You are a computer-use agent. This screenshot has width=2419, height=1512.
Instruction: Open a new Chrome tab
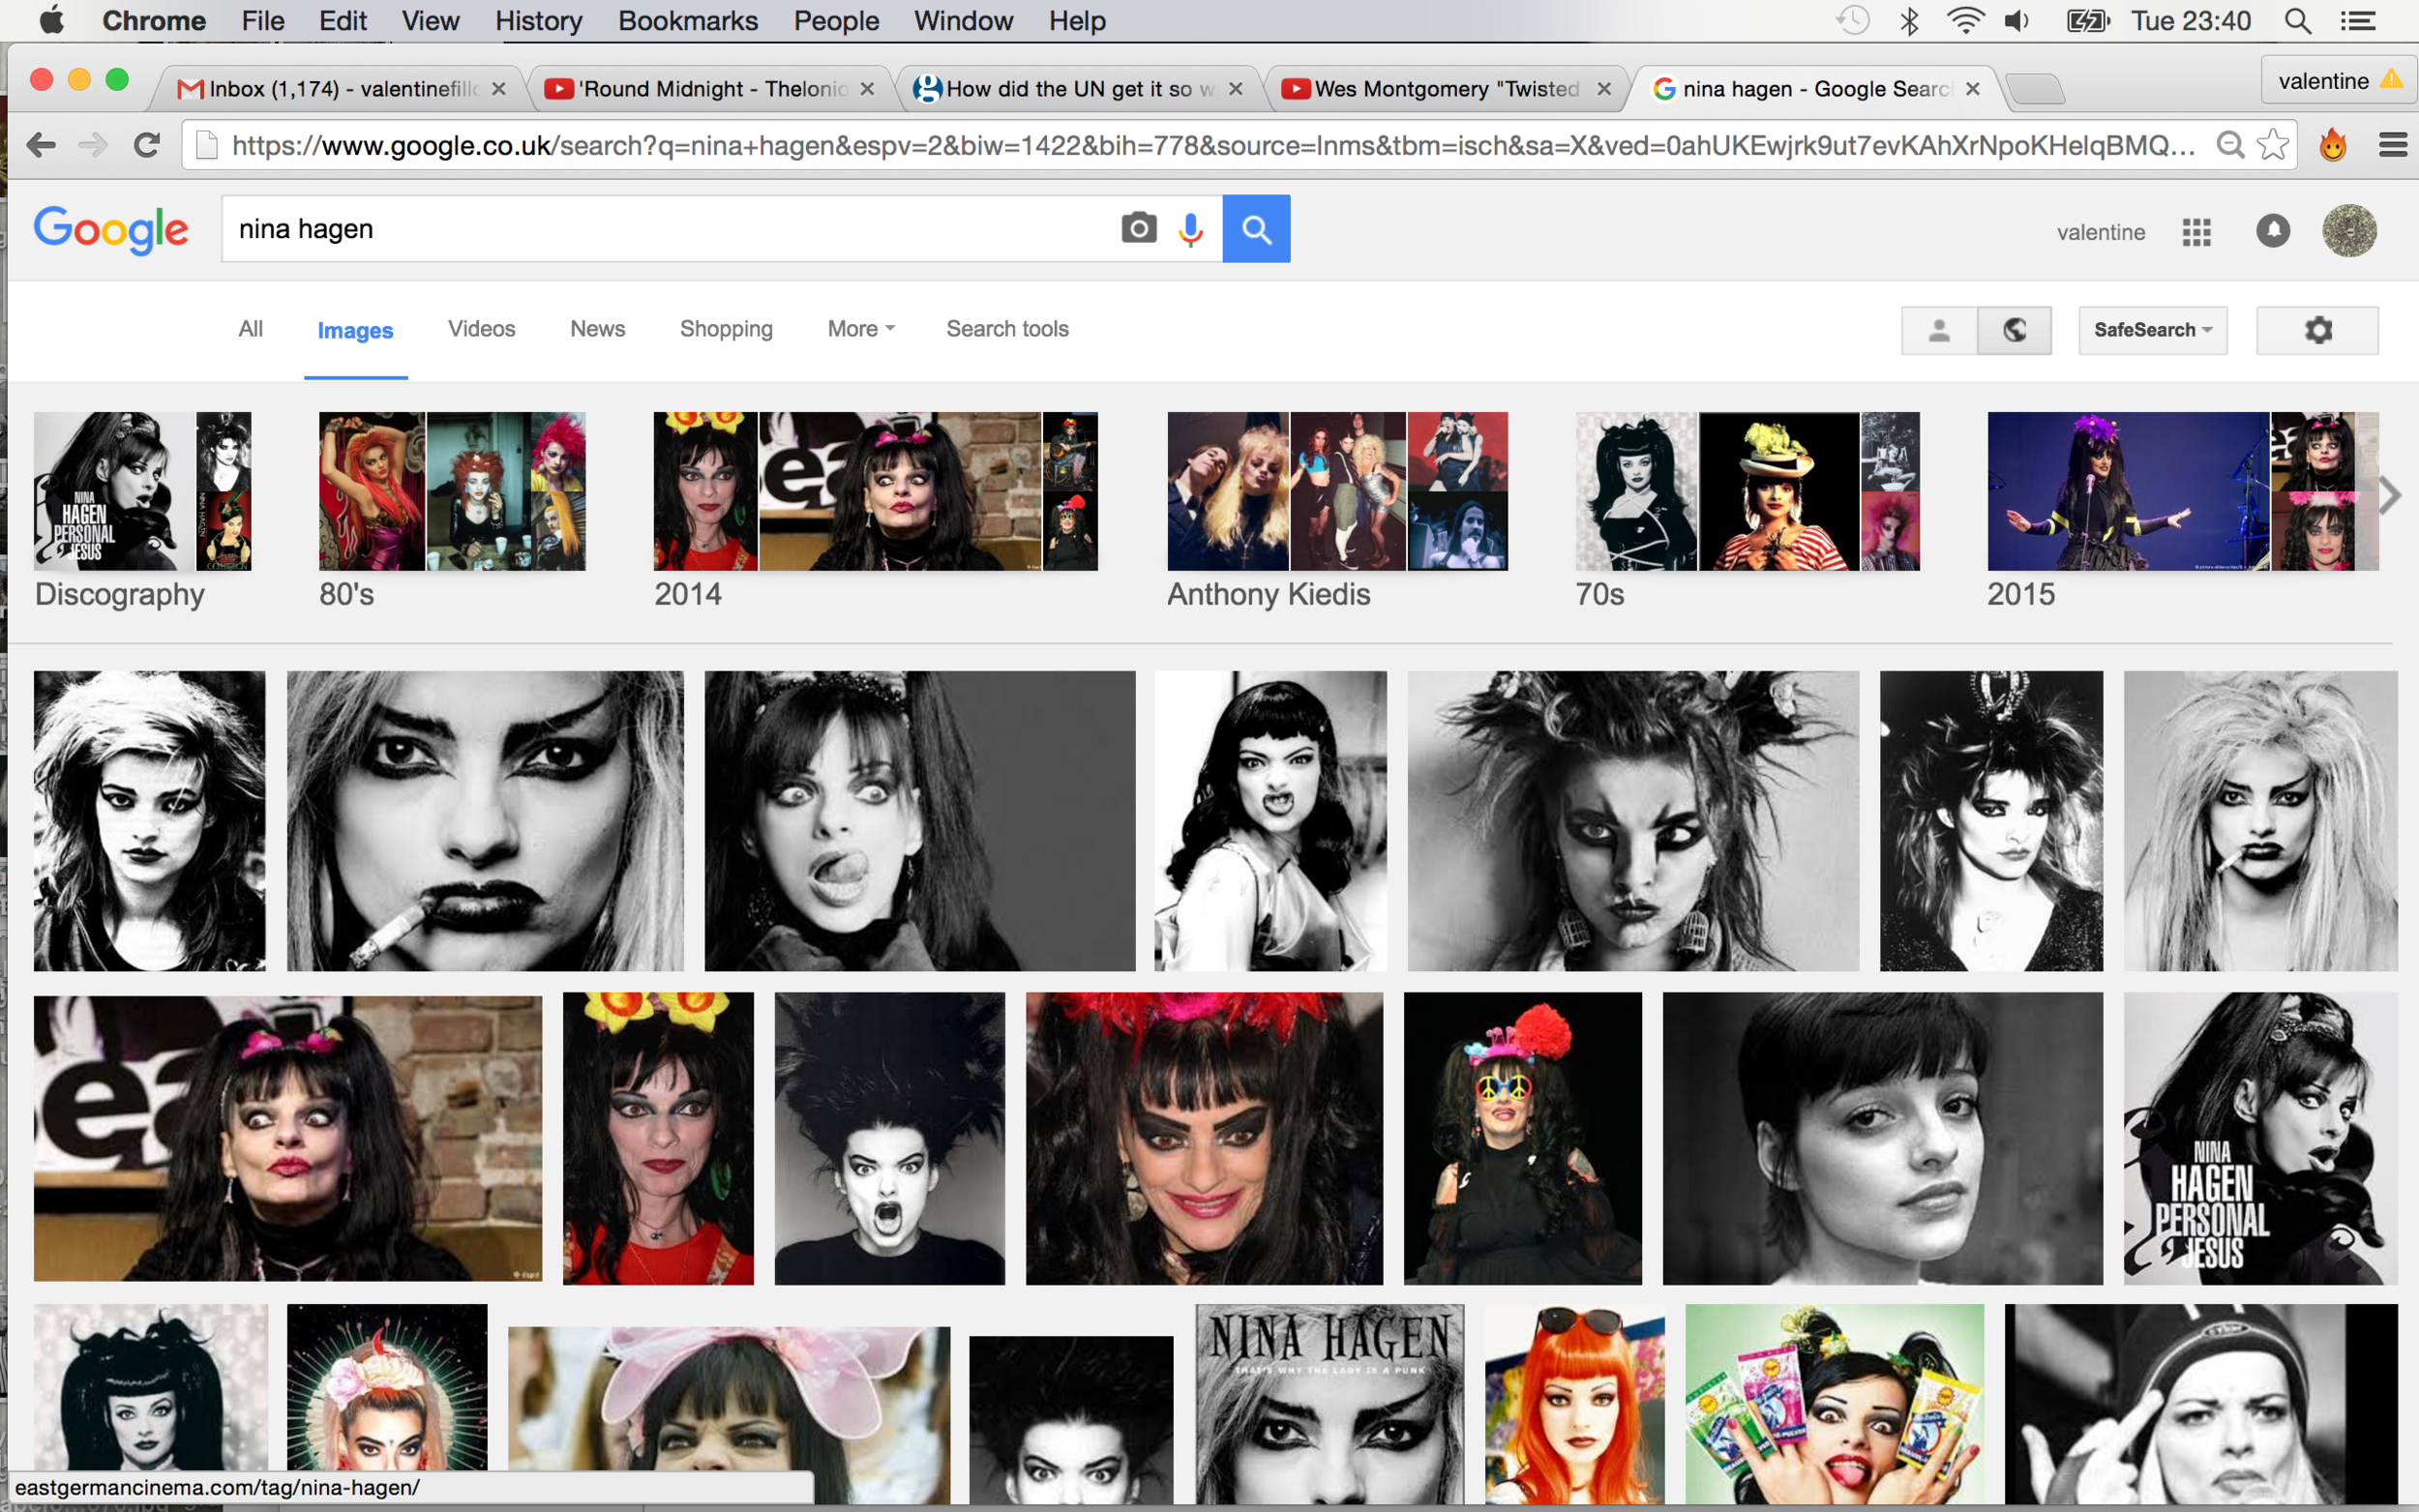click(x=2034, y=89)
